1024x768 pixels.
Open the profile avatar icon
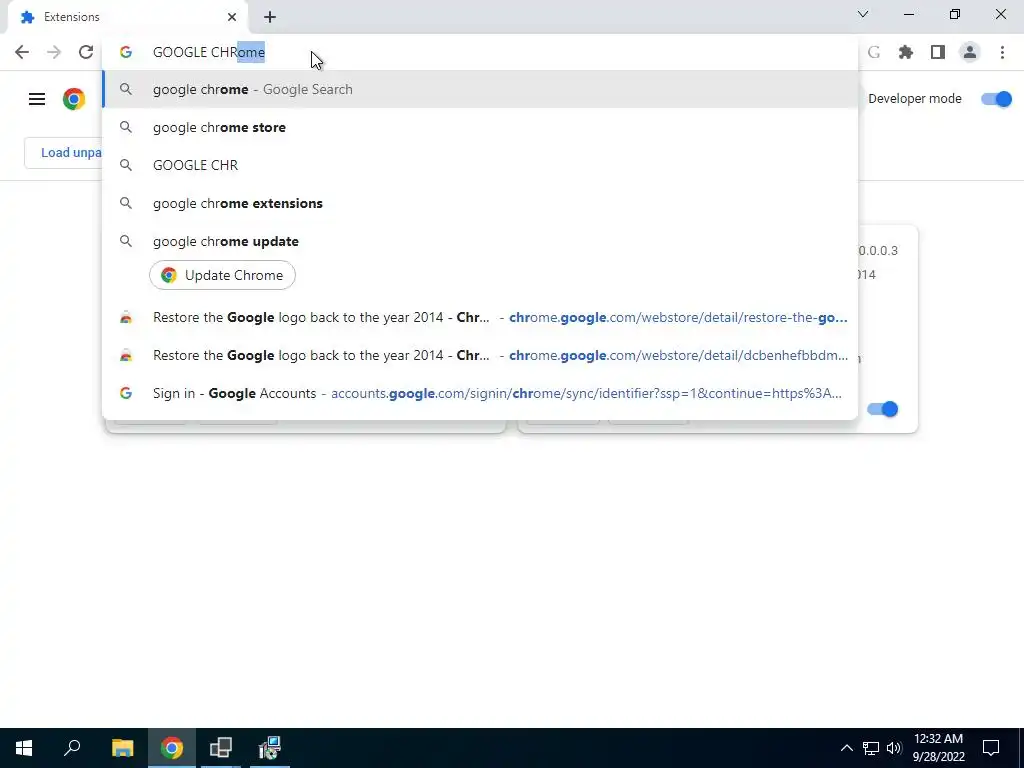[970, 52]
